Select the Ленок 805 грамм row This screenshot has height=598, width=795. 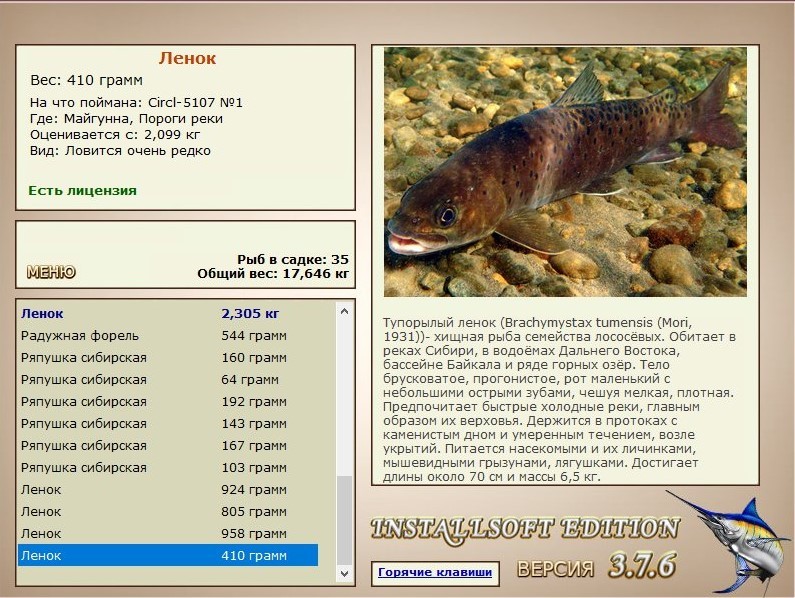pos(168,512)
